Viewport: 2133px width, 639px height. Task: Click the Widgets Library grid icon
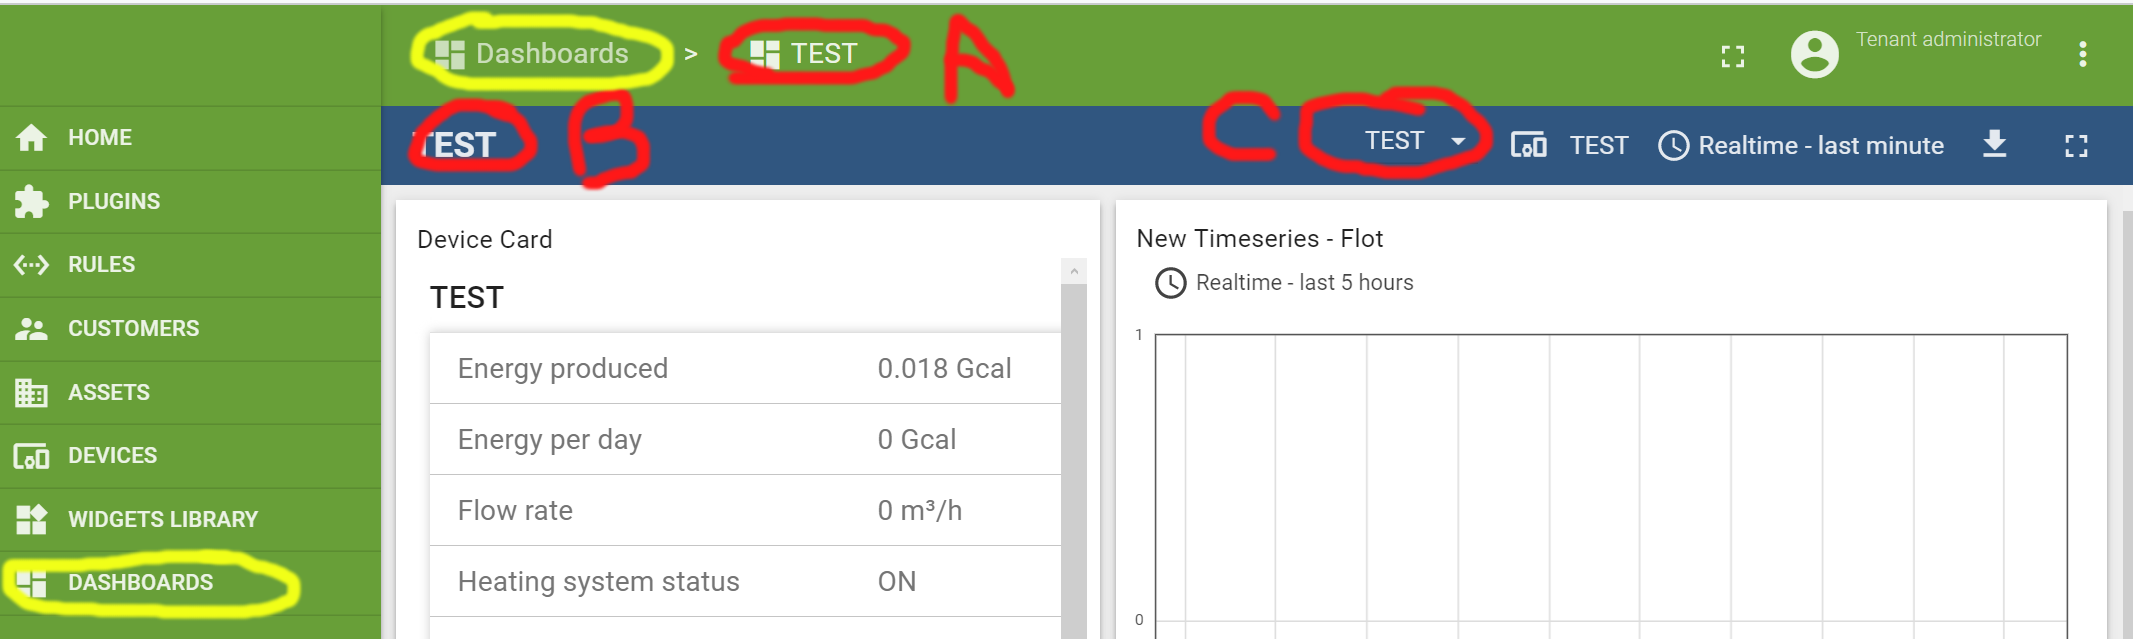click(x=33, y=519)
